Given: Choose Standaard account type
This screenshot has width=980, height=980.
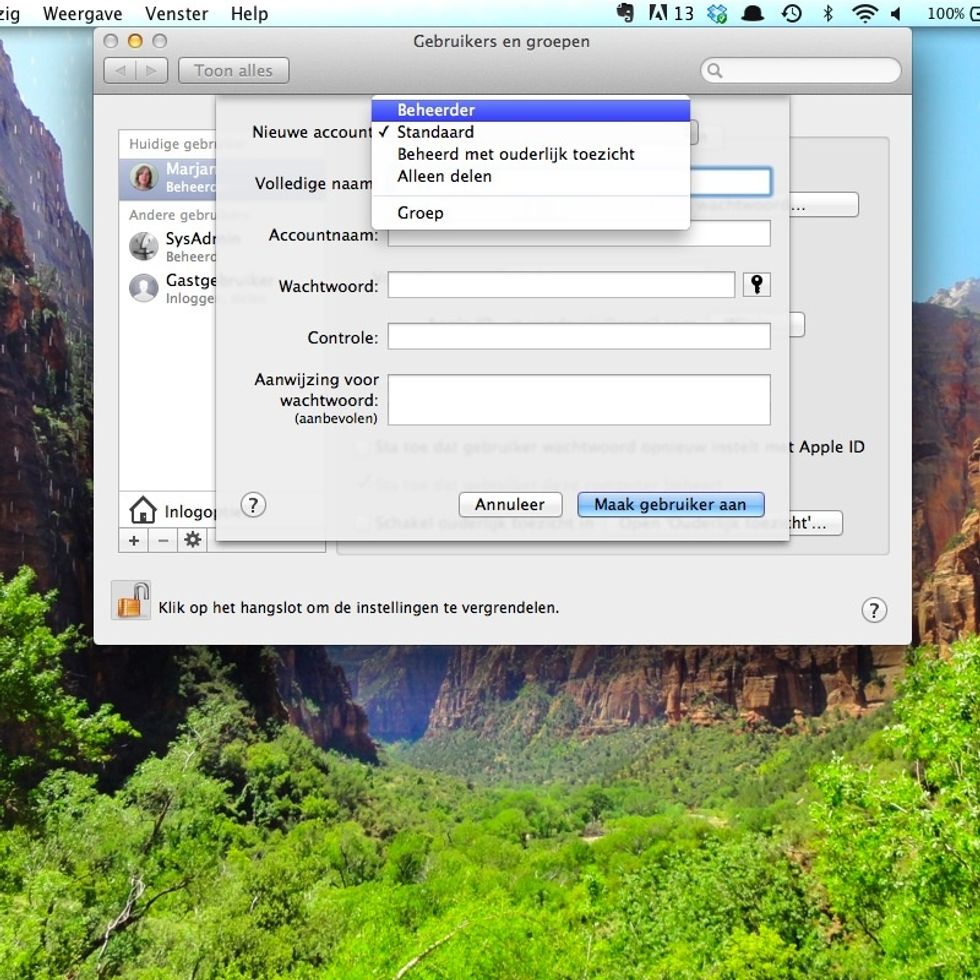Looking at the screenshot, I should [531, 132].
